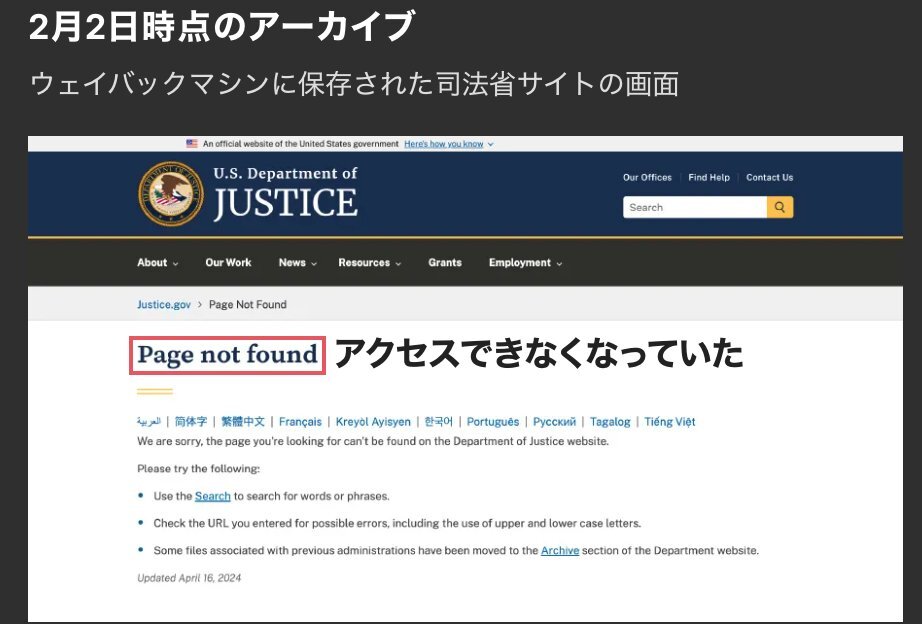Click the US flag icon in banner

[192, 144]
